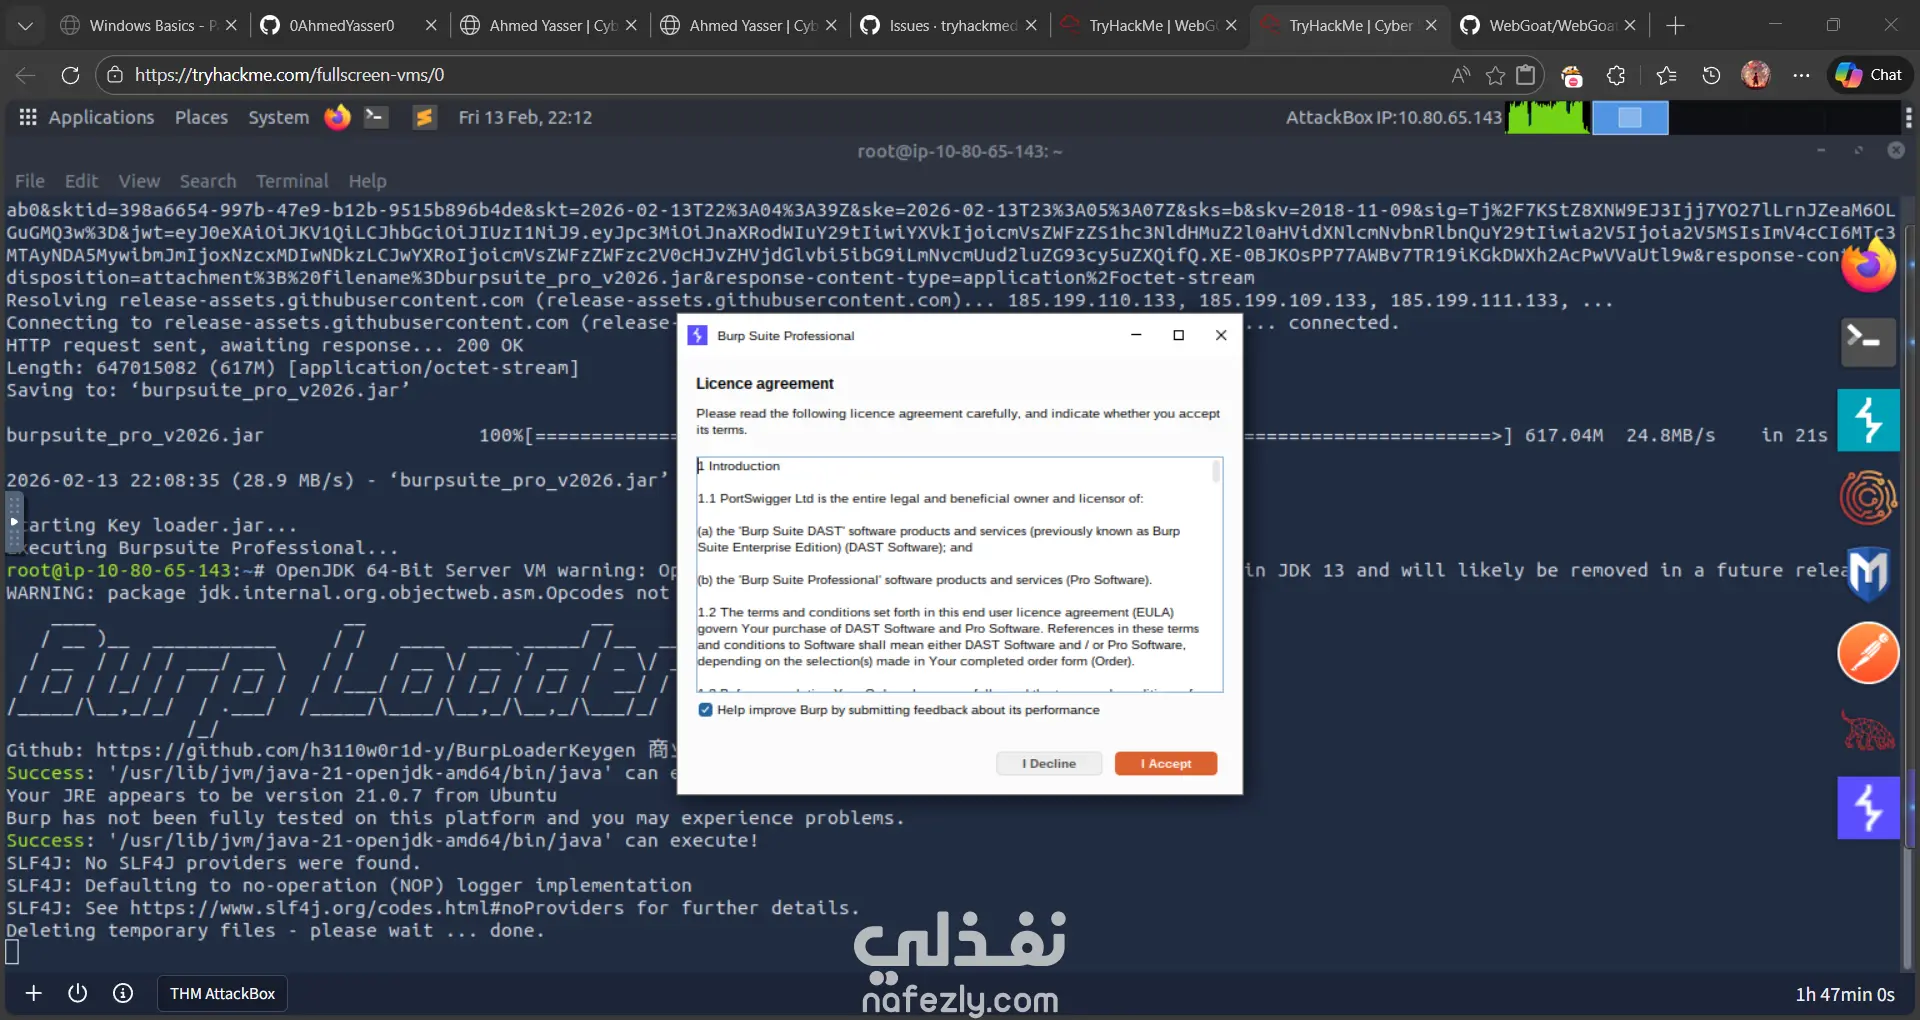Show machine info with the info icon
Screen dimensions: 1920x1020
pyautogui.click(x=123, y=993)
